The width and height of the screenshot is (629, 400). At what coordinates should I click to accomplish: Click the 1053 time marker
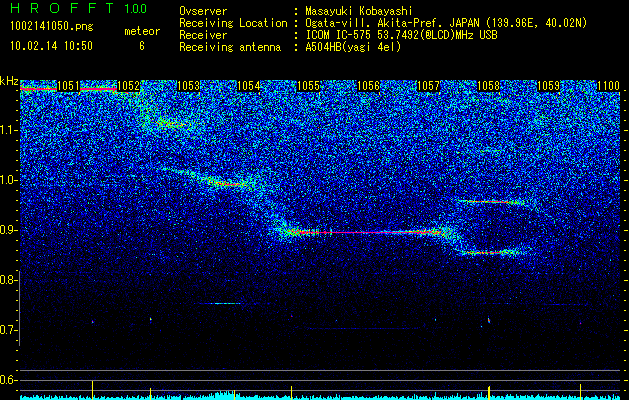click(x=188, y=86)
